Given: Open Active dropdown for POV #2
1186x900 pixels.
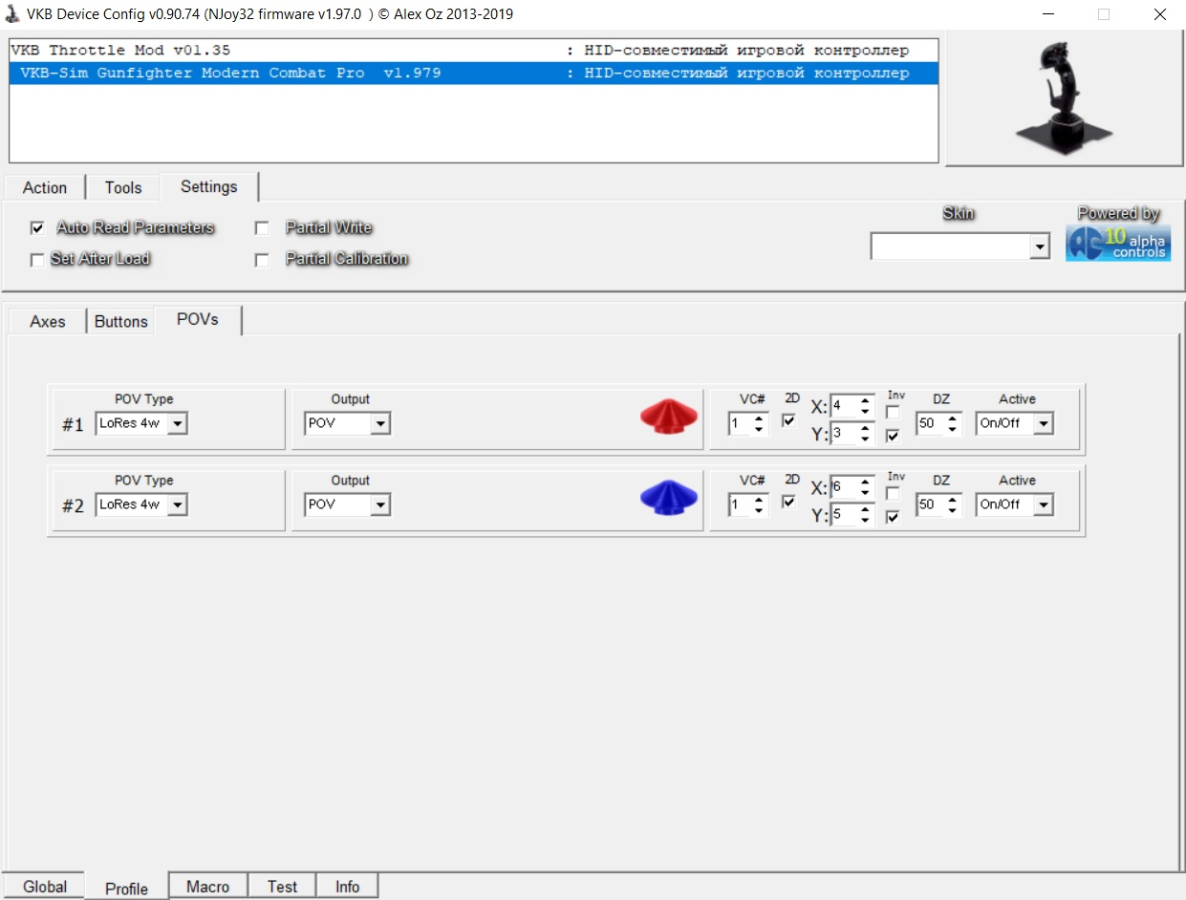Looking at the screenshot, I should 1044,505.
